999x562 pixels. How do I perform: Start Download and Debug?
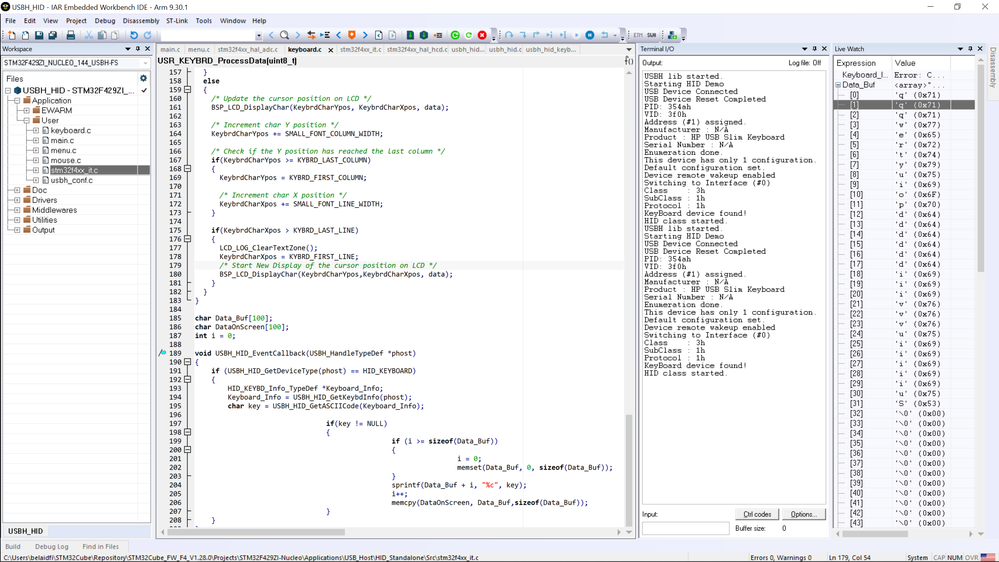455,35
